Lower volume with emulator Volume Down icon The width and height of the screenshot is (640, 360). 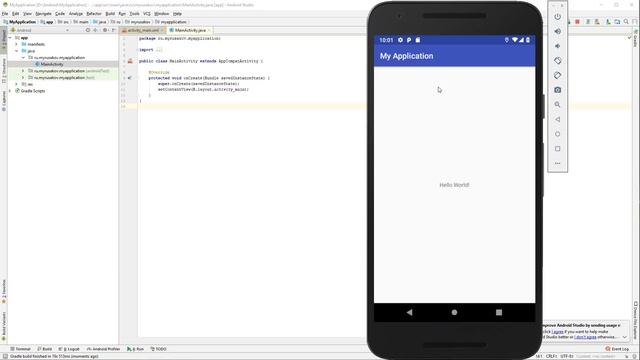click(558, 46)
